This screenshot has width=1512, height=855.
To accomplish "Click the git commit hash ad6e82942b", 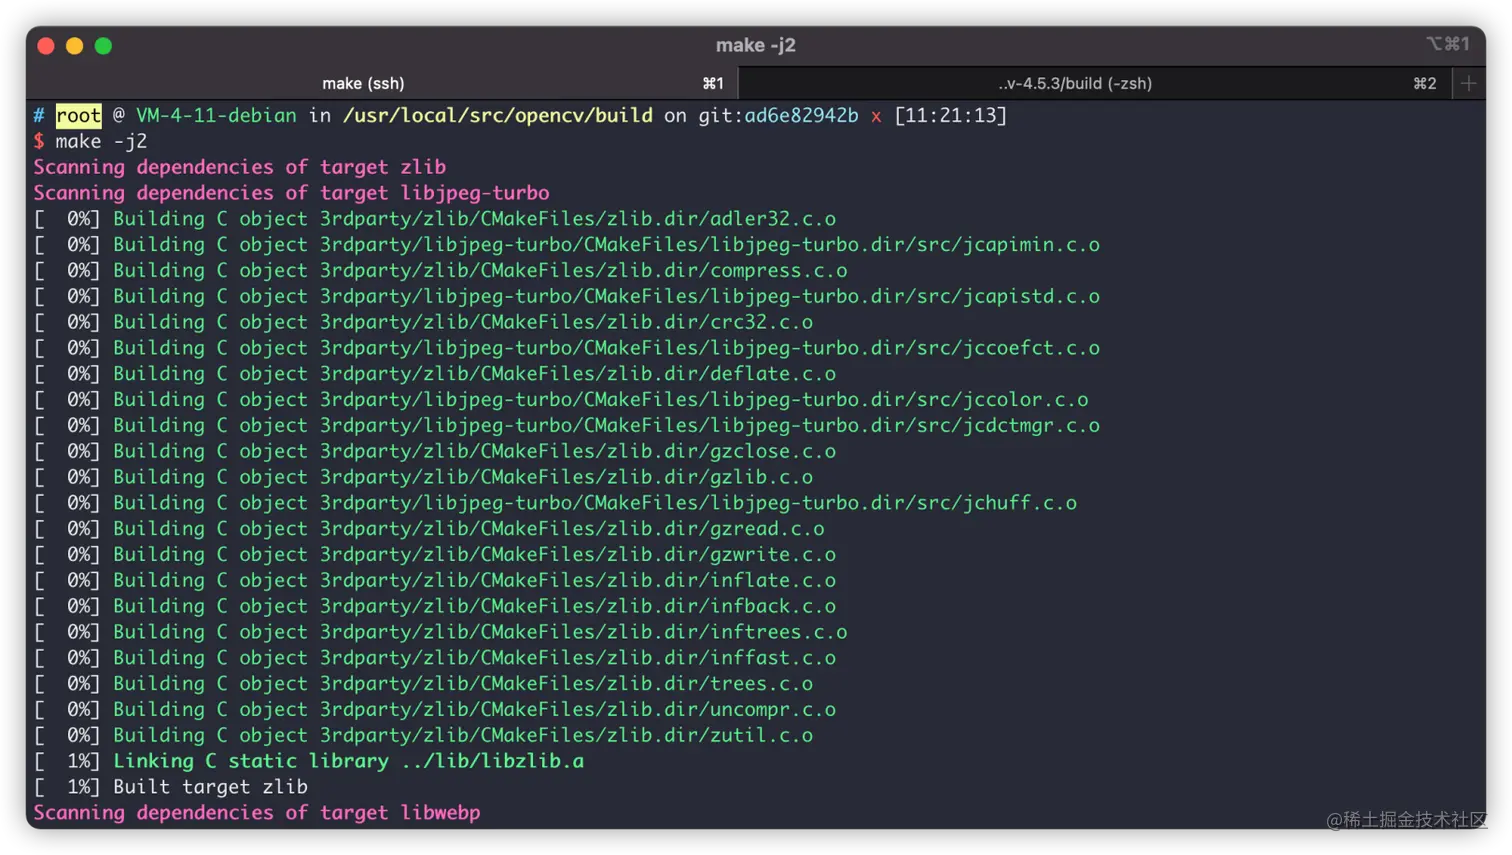I will click(x=801, y=116).
